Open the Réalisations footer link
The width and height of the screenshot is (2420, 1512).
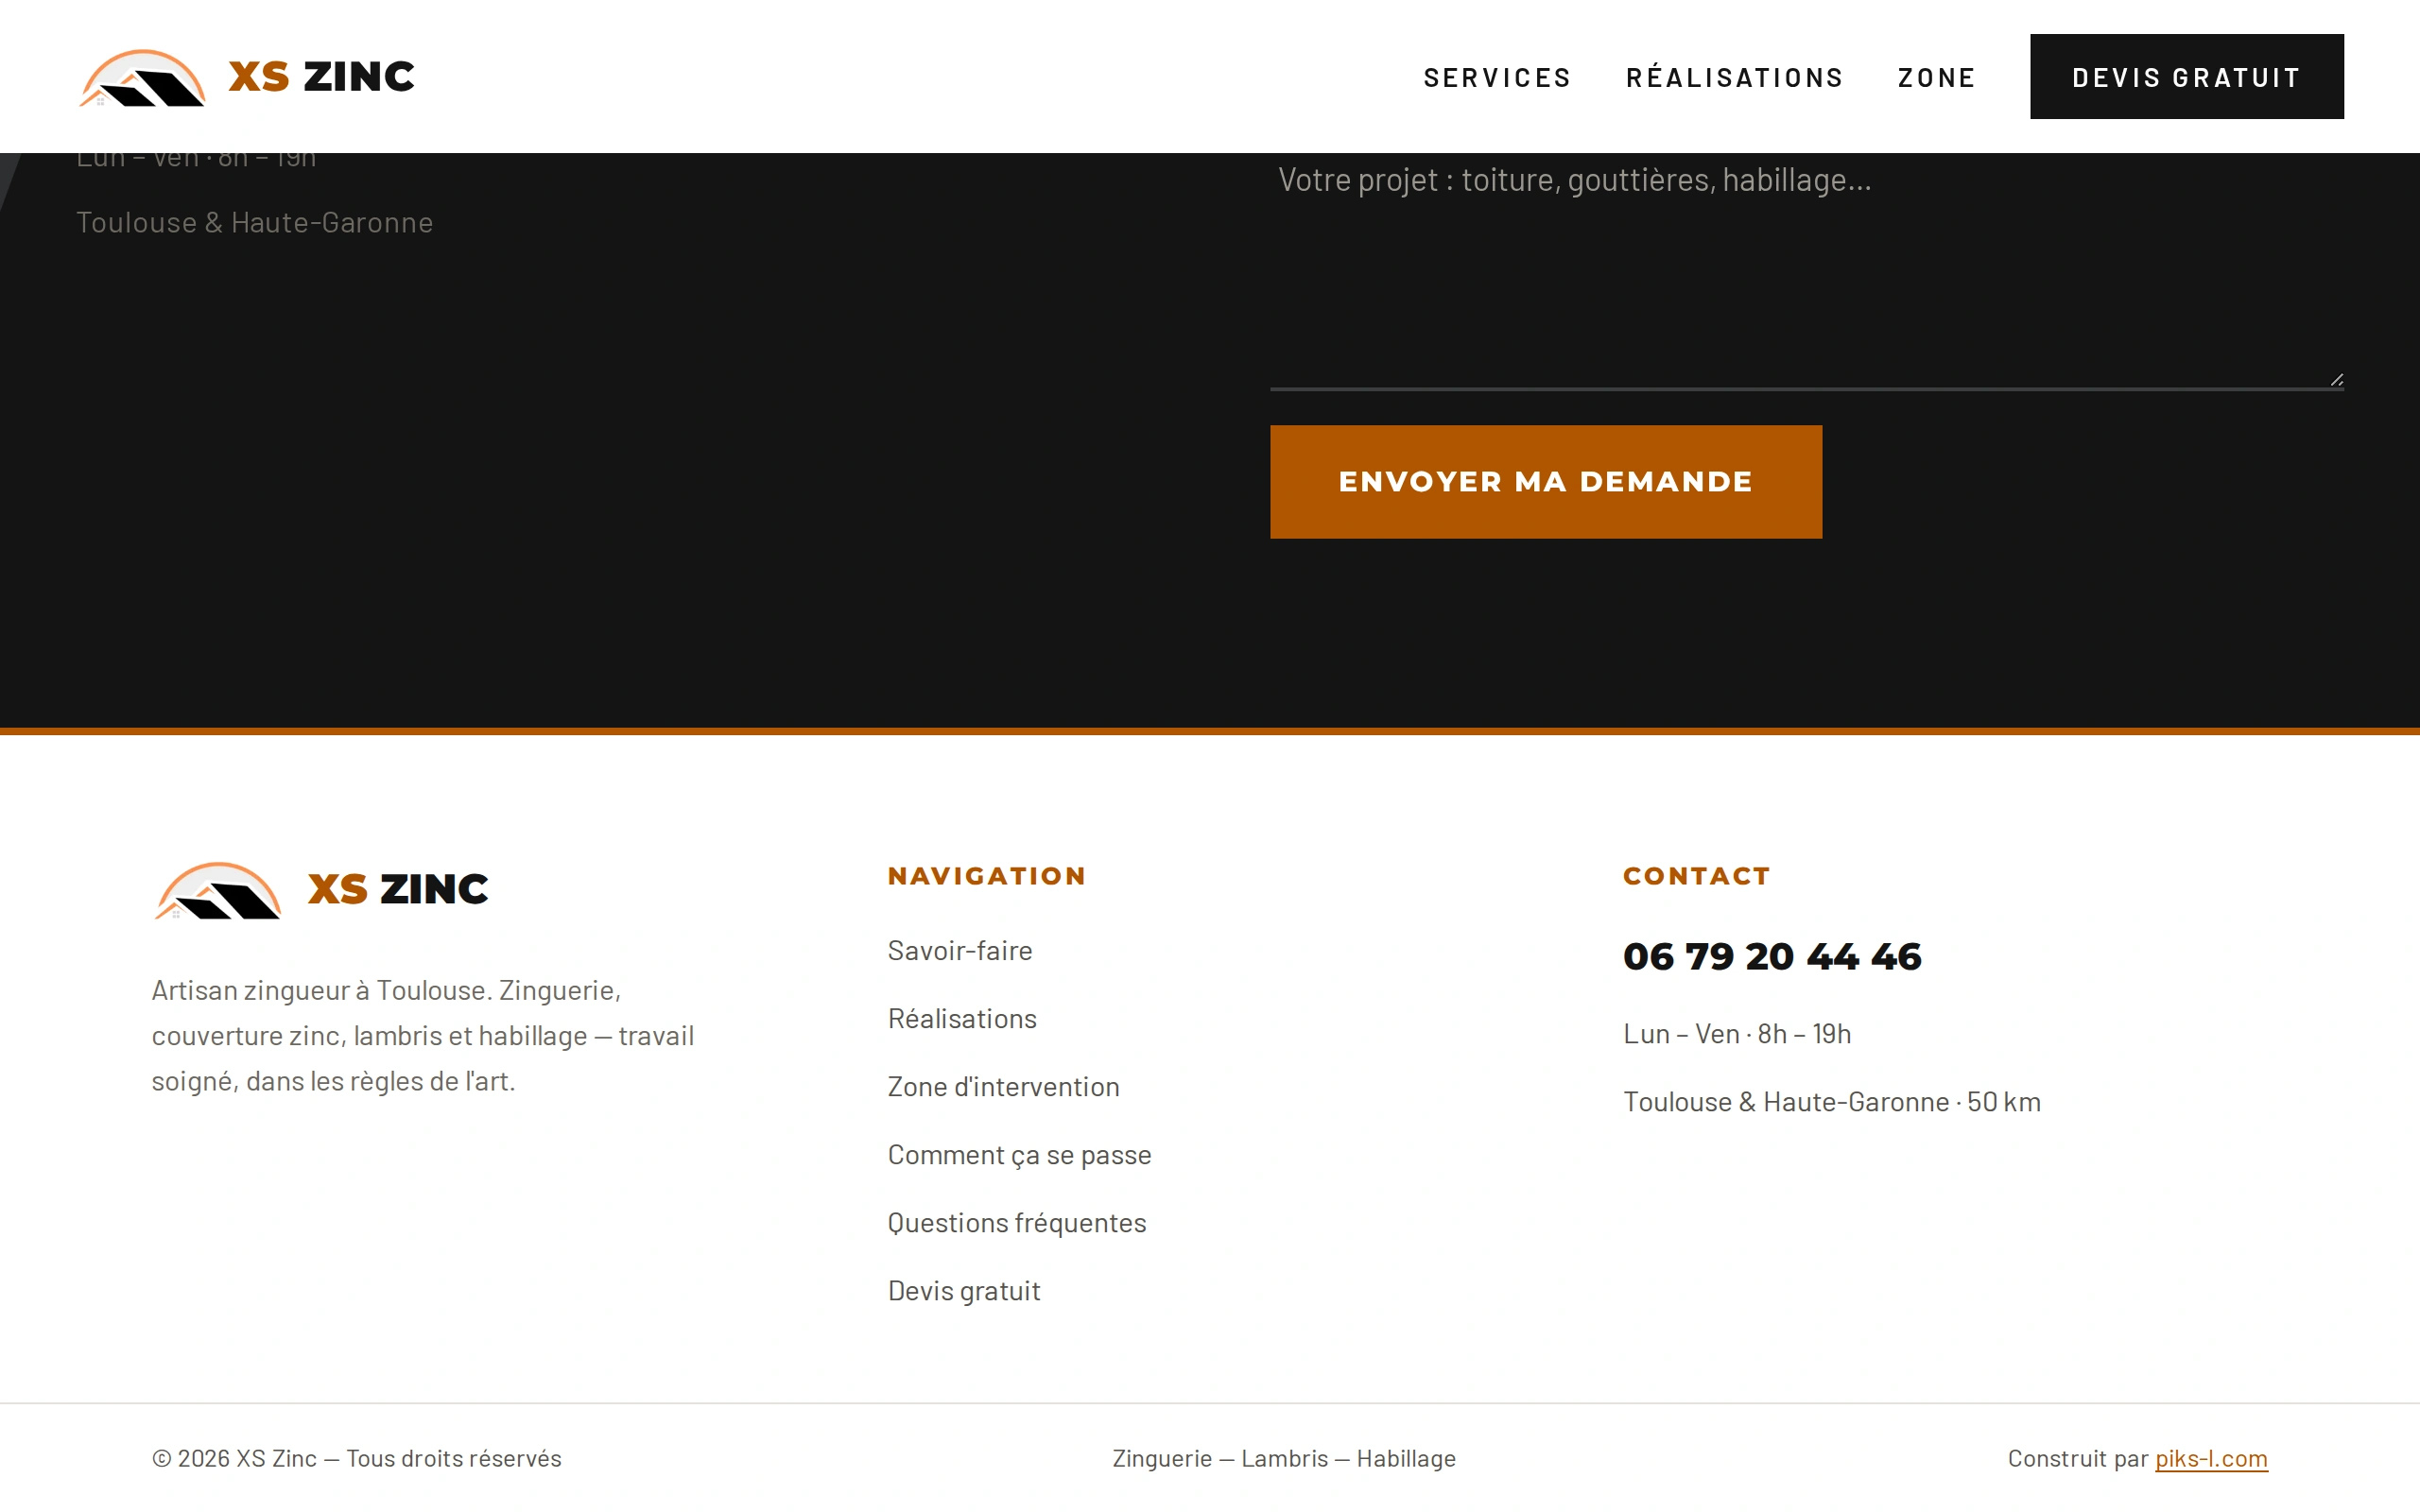(962, 1018)
